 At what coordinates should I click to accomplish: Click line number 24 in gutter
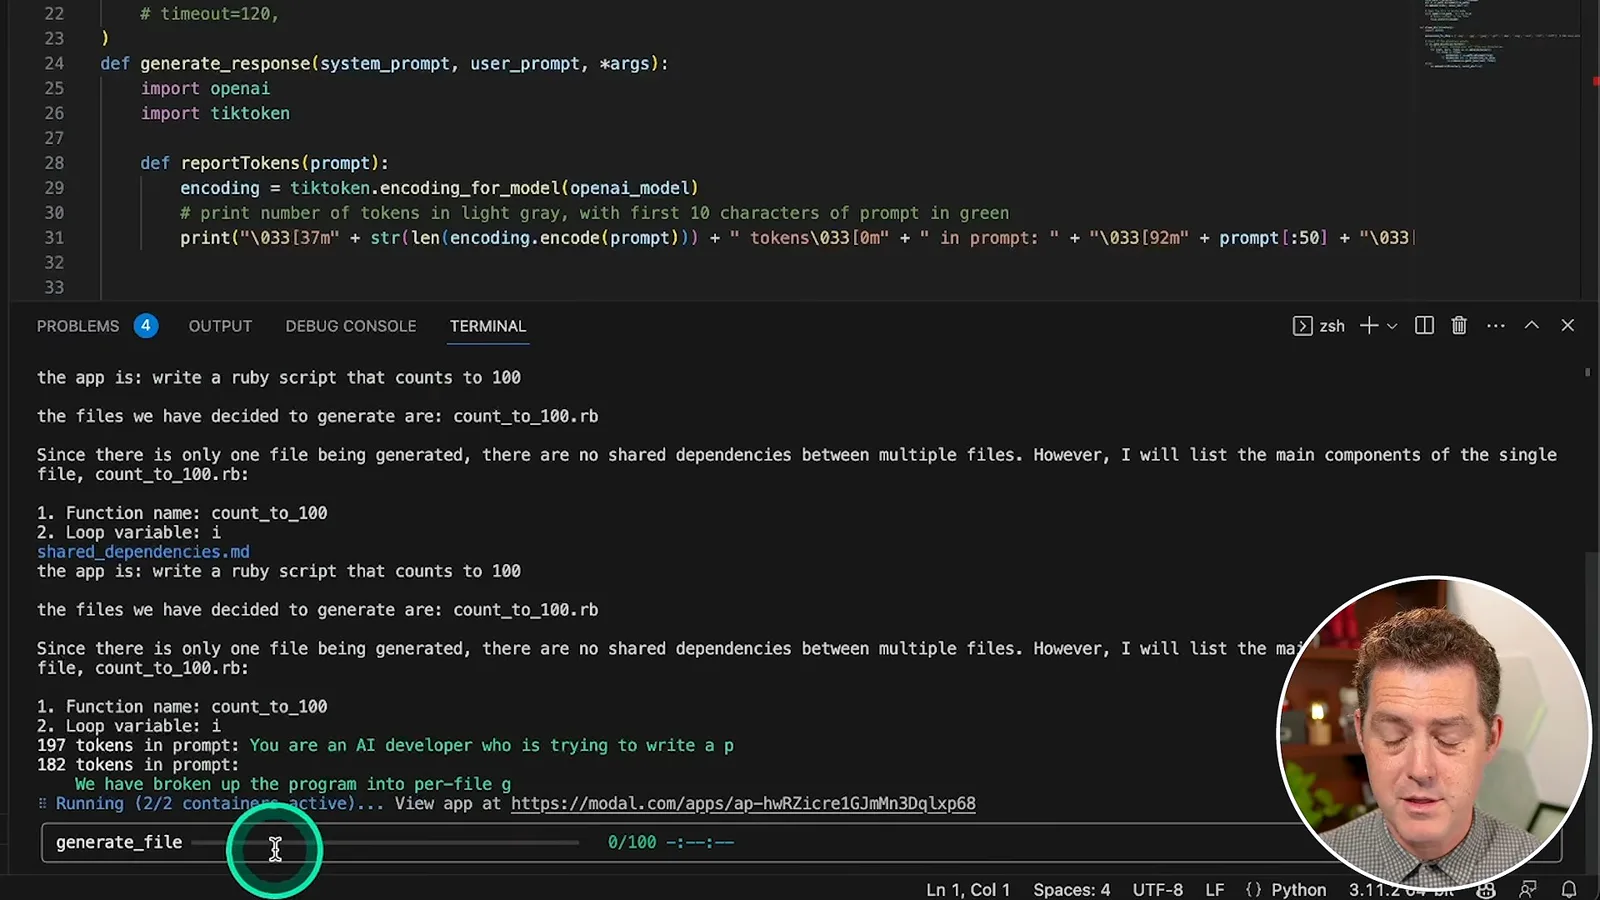tap(54, 63)
